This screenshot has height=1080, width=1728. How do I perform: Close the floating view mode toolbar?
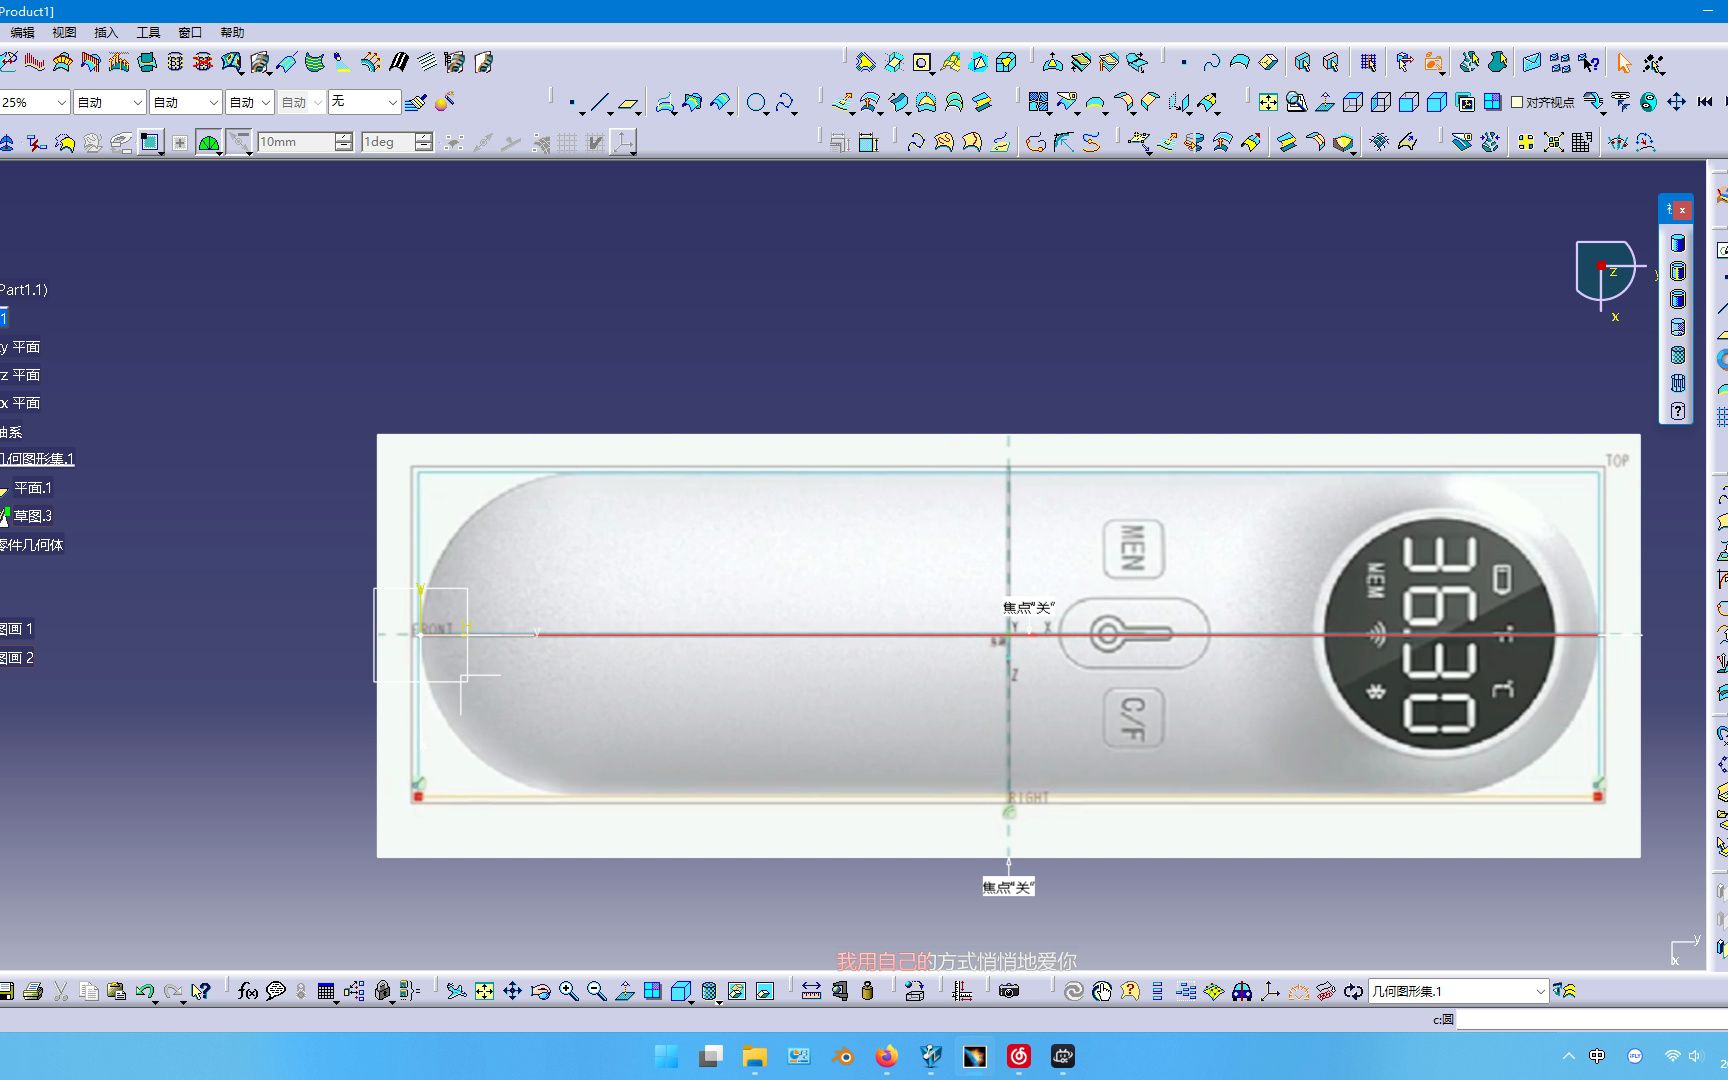pyautogui.click(x=1683, y=210)
